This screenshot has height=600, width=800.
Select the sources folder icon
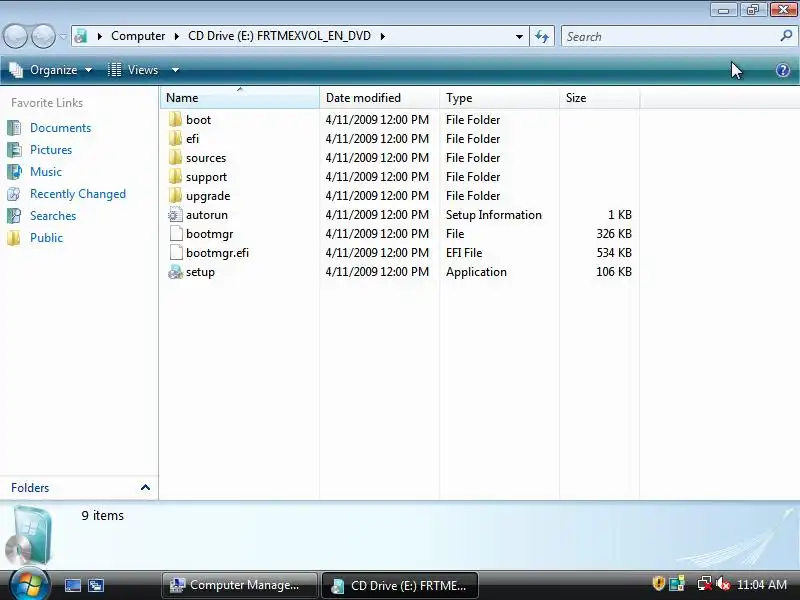[175, 157]
